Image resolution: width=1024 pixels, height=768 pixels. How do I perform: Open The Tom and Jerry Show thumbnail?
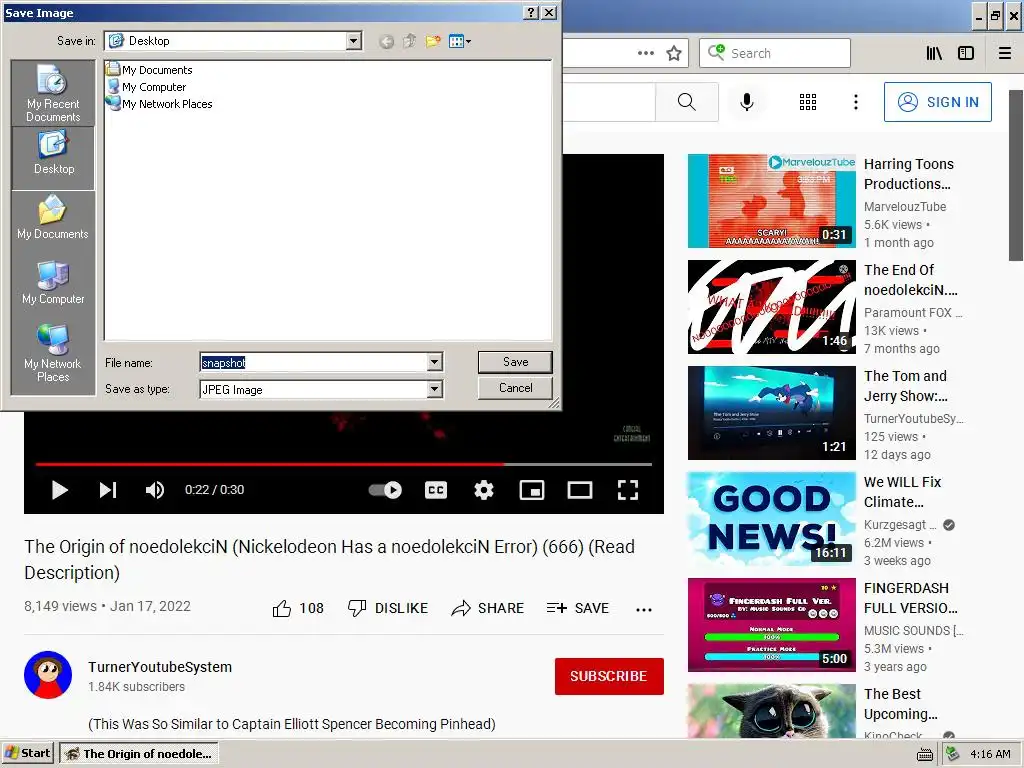771,413
